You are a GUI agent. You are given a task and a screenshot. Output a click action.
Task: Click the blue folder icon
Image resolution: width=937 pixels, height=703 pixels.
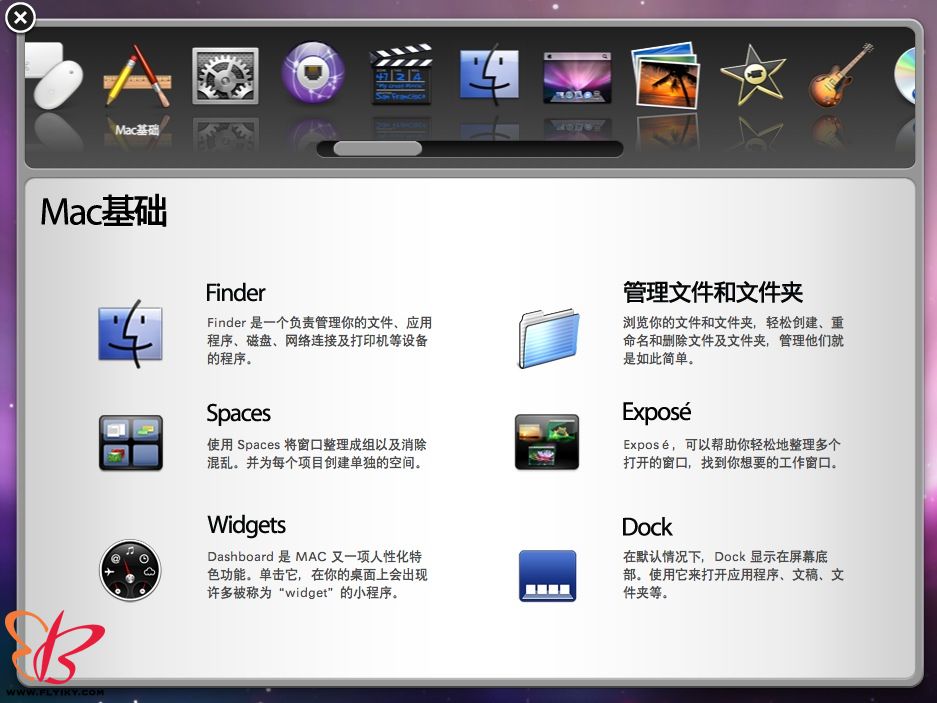click(x=548, y=338)
